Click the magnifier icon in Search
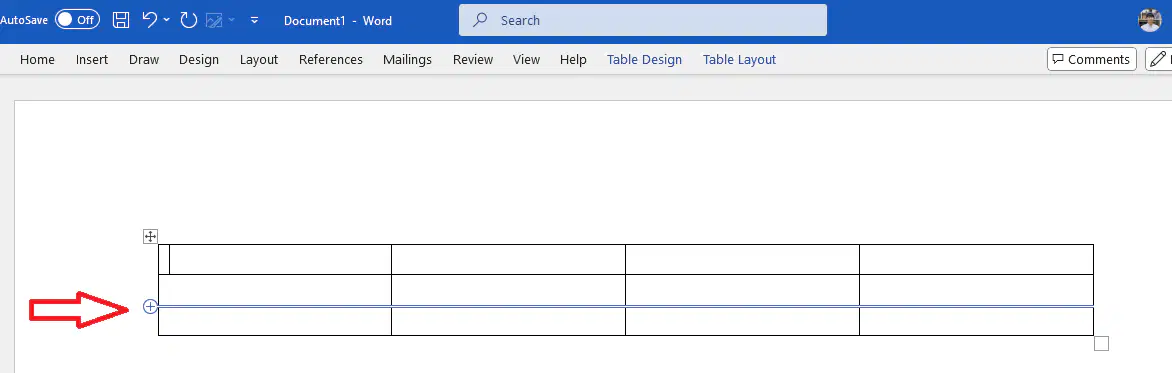The height and width of the screenshot is (373, 1172). click(481, 20)
